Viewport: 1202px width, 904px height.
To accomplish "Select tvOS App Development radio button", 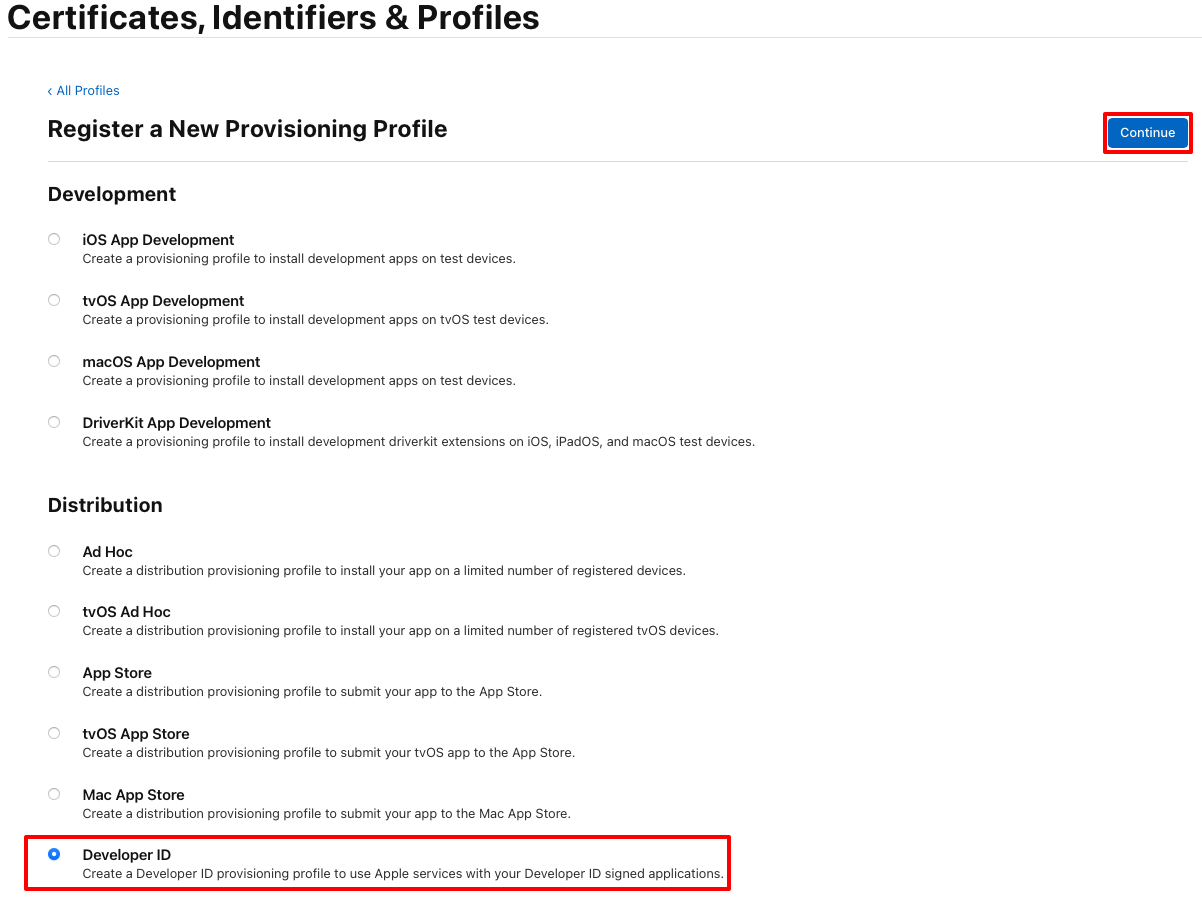I will (54, 300).
